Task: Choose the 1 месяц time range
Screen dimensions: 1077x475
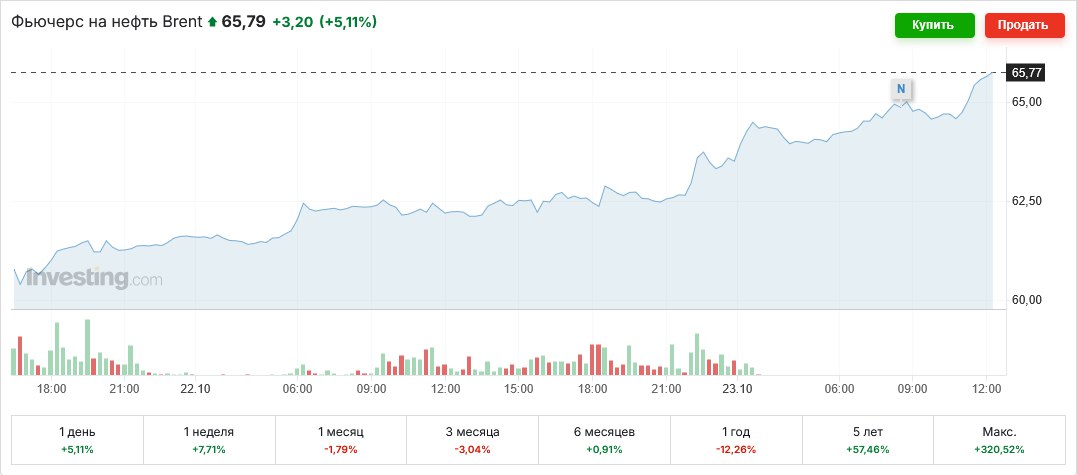Action: [340, 440]
